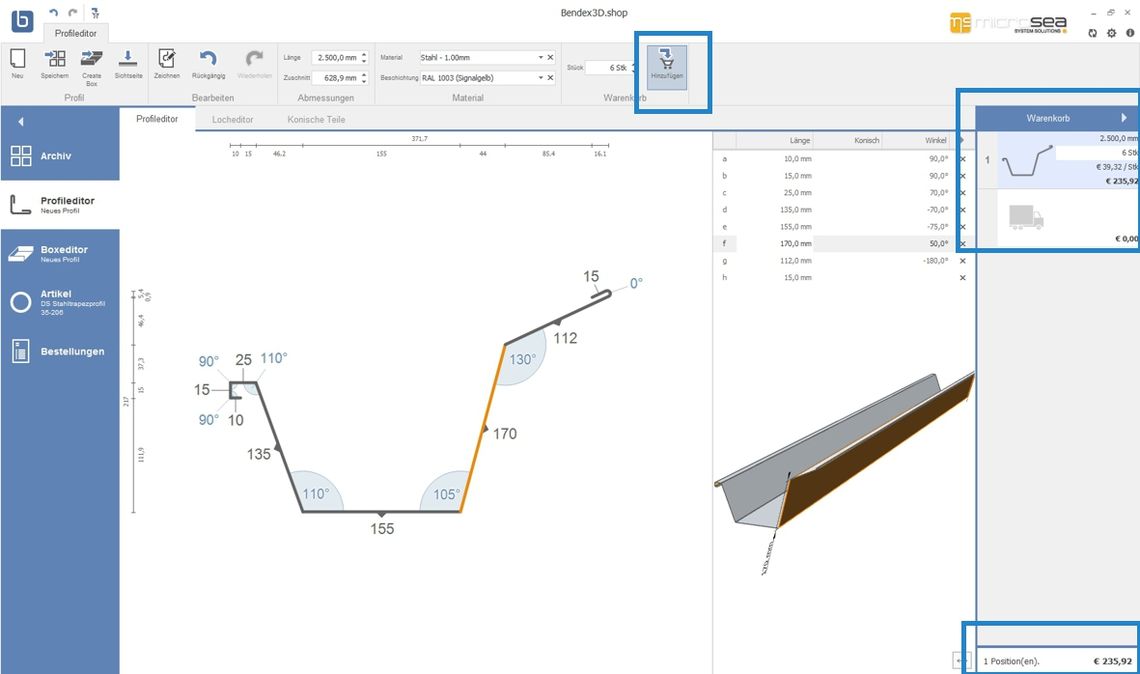Viewport: 1140px width, 674px height.
Task: Clear the Beschichtung RAL 1003 selection
Action: [550, 78]
